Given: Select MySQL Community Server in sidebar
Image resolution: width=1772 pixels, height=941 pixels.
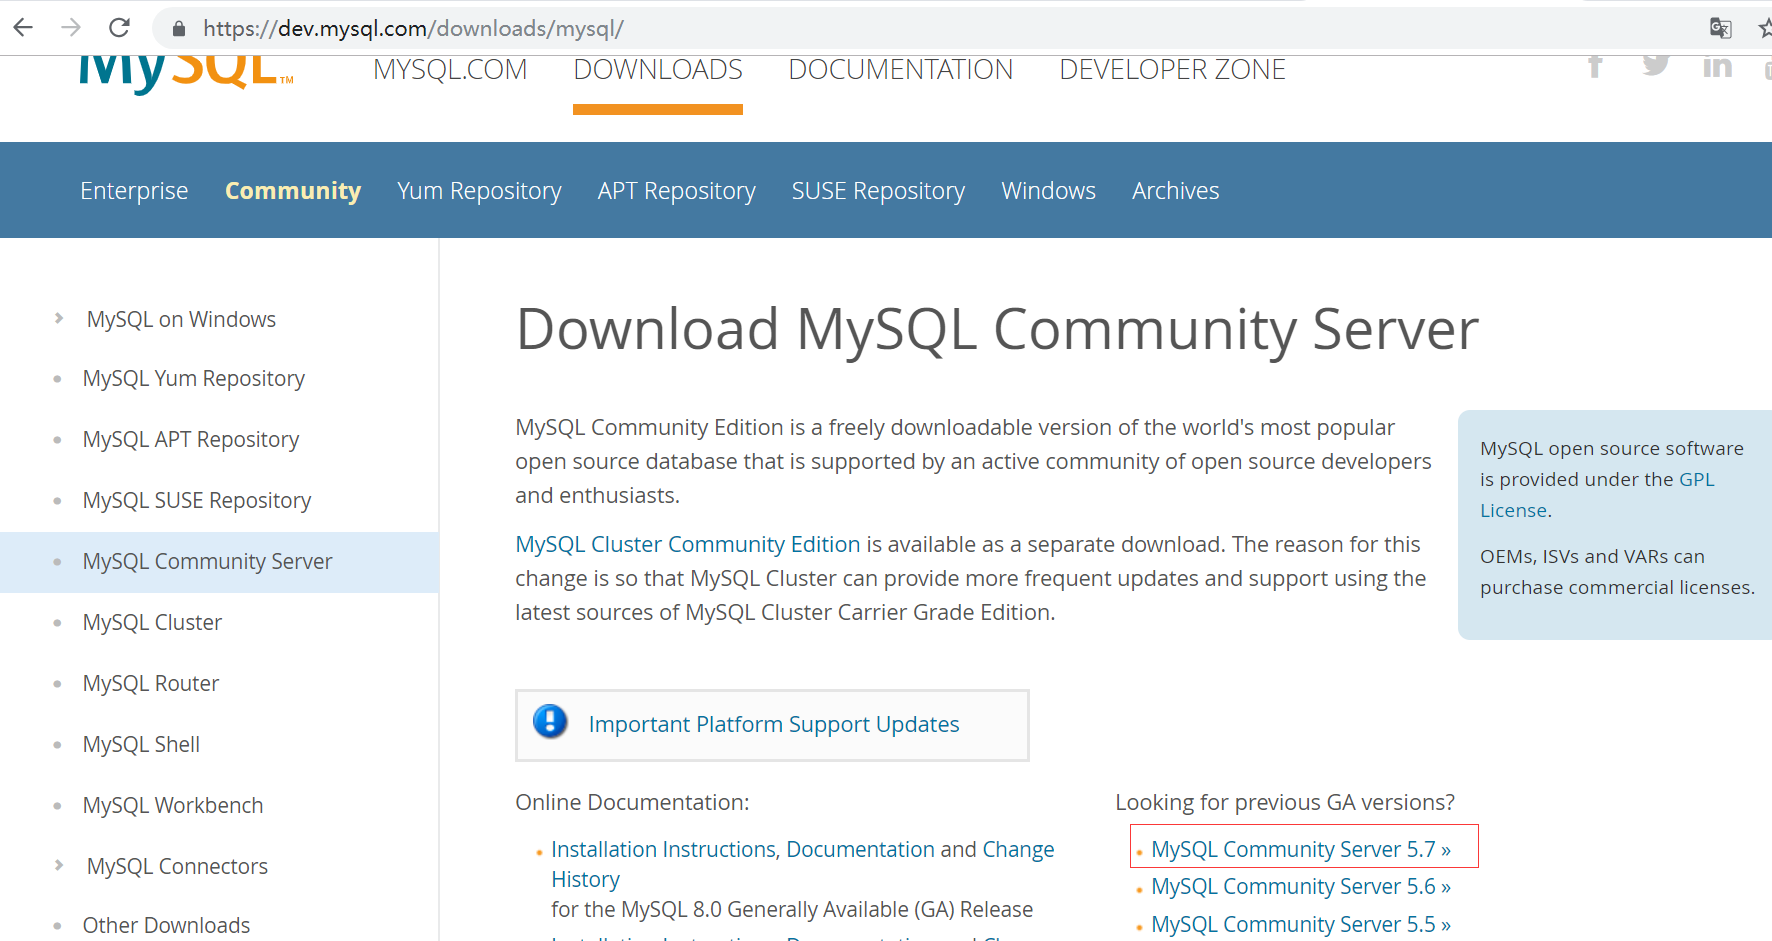Looking at the screenshot, I should coord(207,562).
